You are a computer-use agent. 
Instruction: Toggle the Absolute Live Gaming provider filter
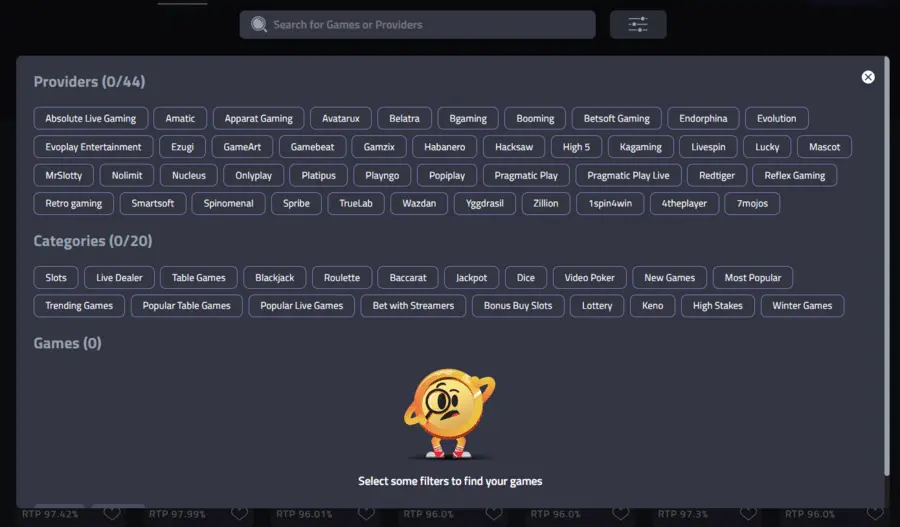91,118
